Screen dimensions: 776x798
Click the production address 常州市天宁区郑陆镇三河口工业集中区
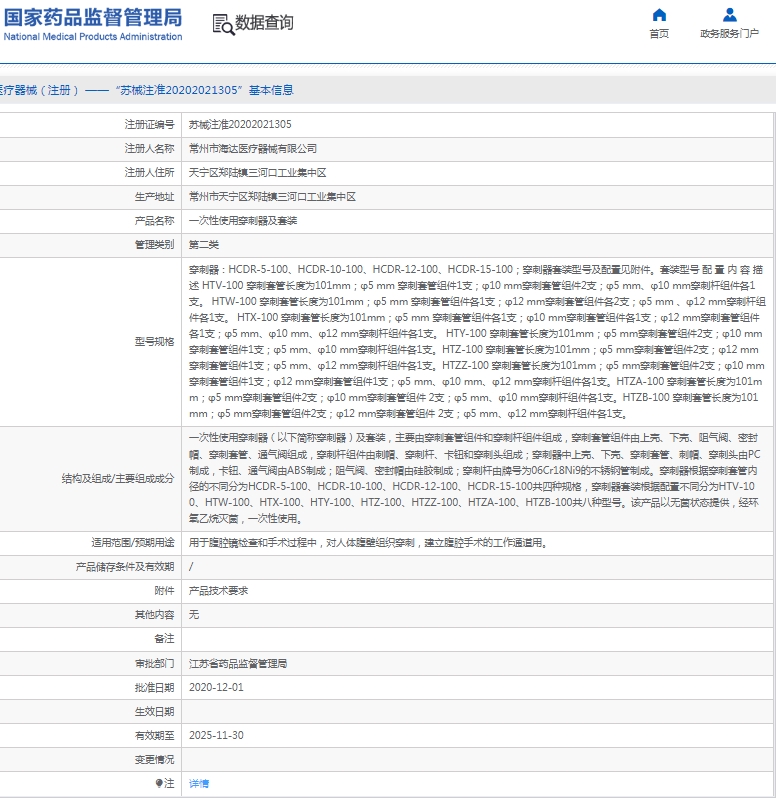(x=272, y=196)
